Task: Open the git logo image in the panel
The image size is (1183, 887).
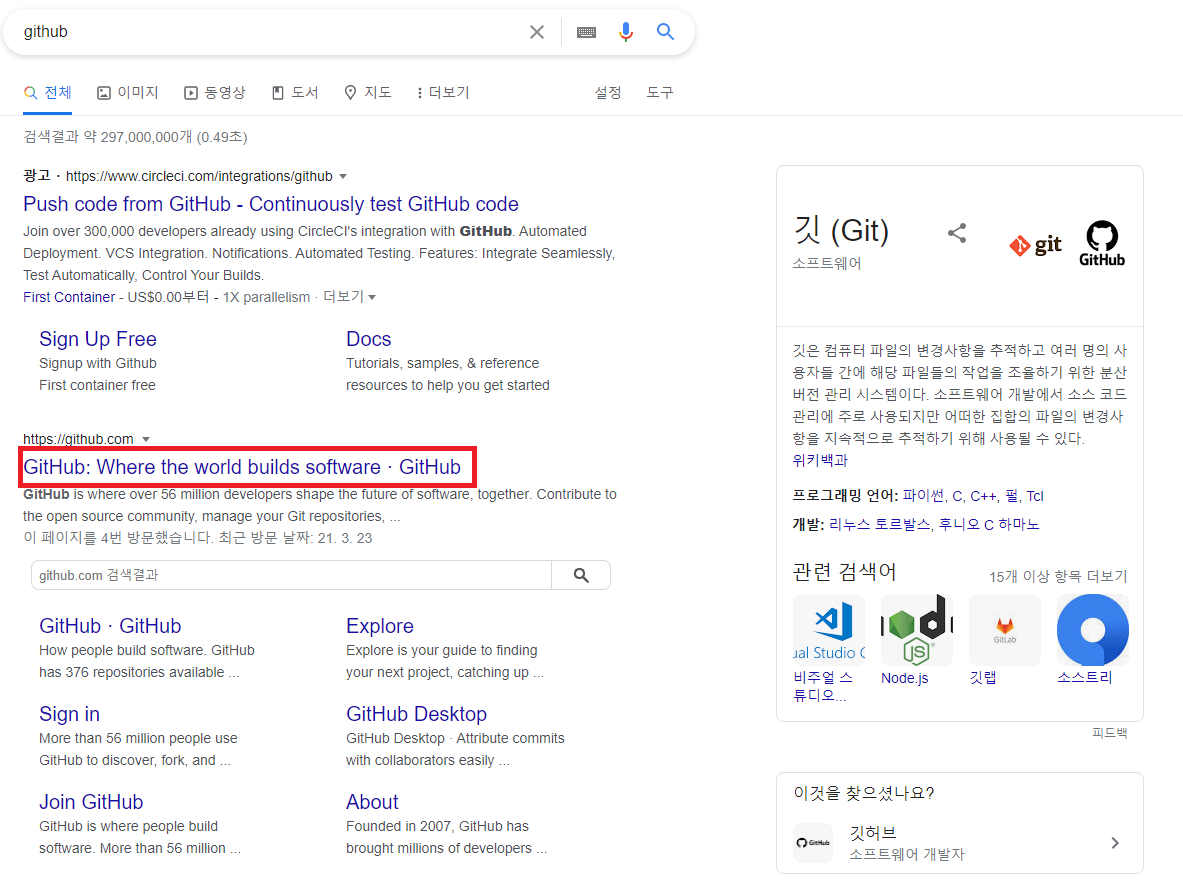Action: tap(1035, 245)
